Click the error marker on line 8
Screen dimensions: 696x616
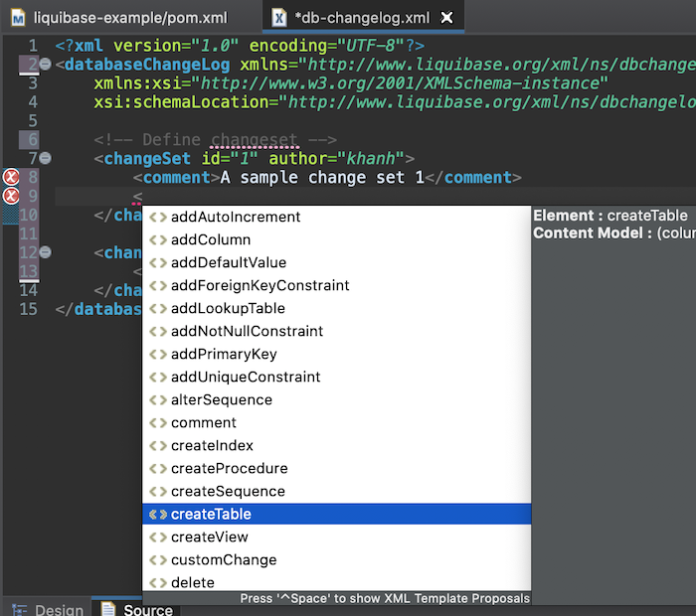coord(11,177)
